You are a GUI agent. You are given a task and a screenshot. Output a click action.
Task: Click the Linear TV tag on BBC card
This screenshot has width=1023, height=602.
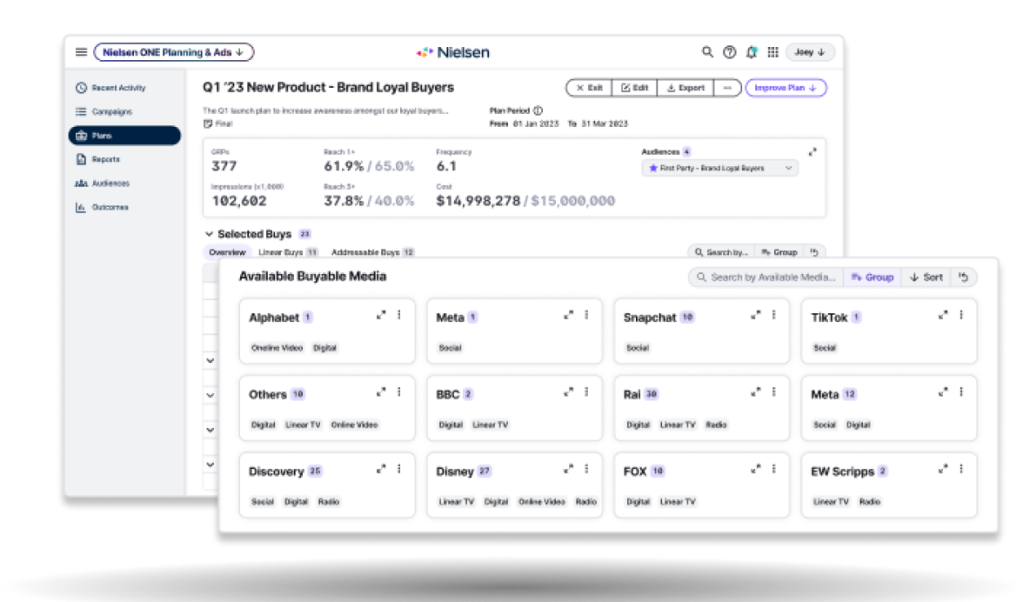click(490, 425)
